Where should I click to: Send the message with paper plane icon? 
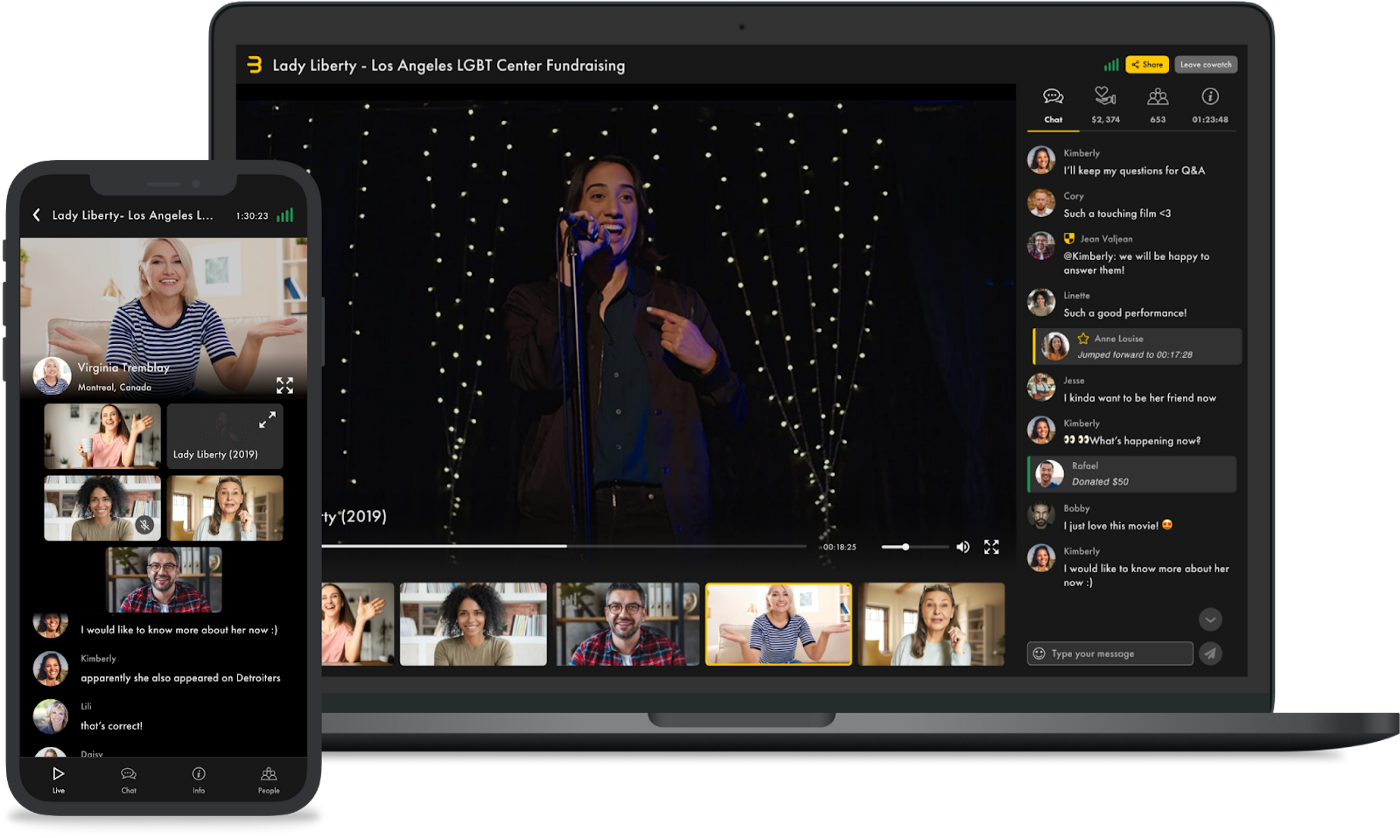(x=1210, y=653)
